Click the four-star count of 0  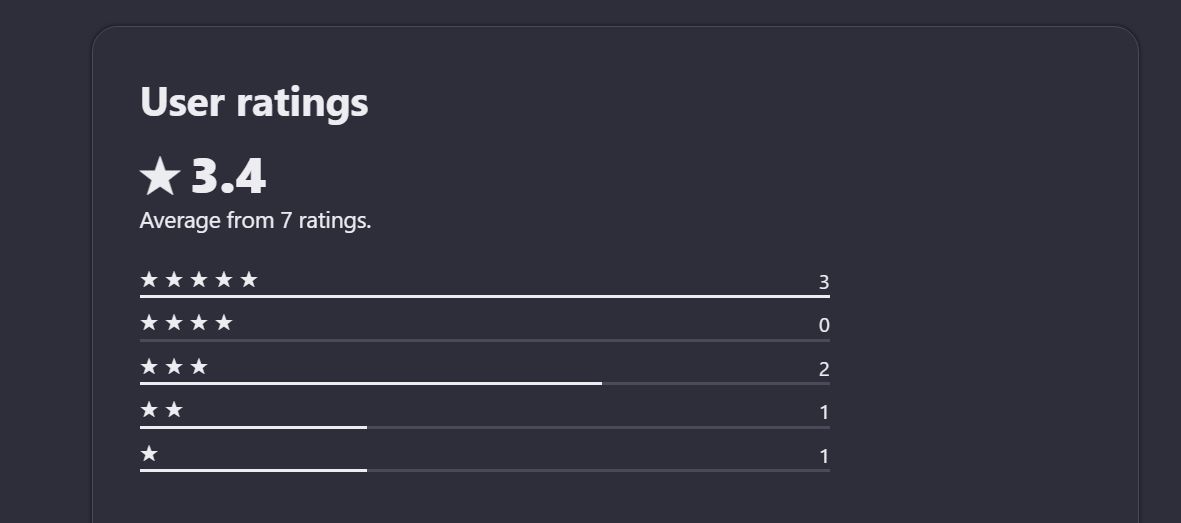click(x=824, y=326)
